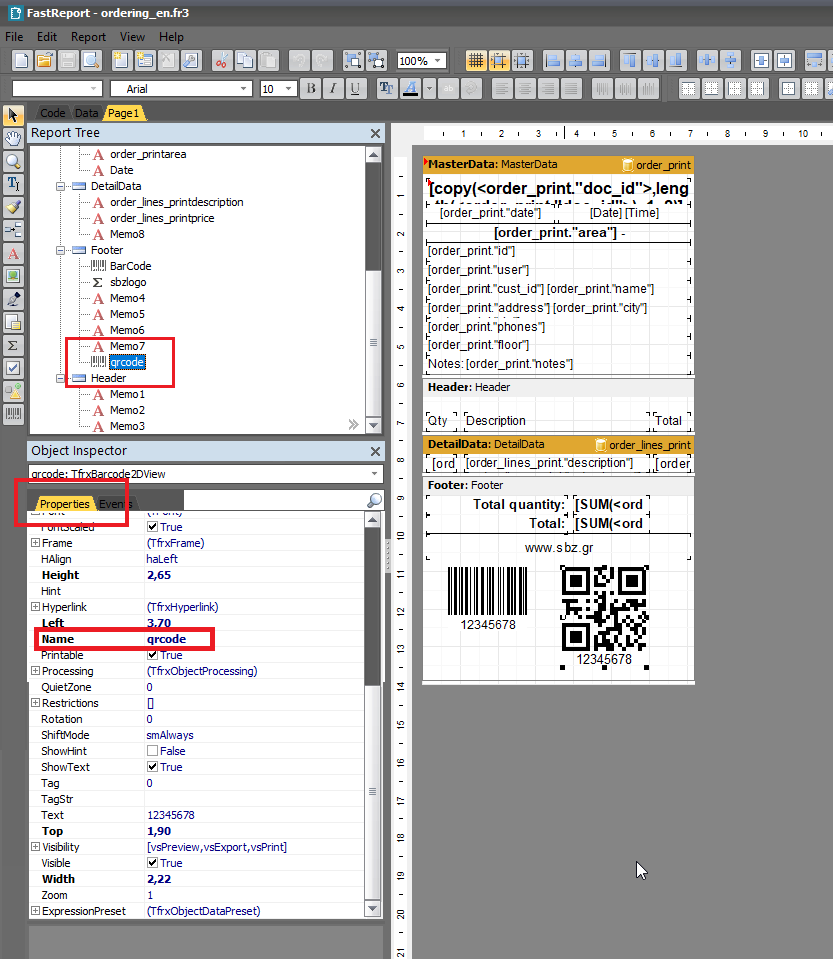Screen dimensions: 833x959
Task: Select the Barcode object tool
Action: click(x=13, y=414)
